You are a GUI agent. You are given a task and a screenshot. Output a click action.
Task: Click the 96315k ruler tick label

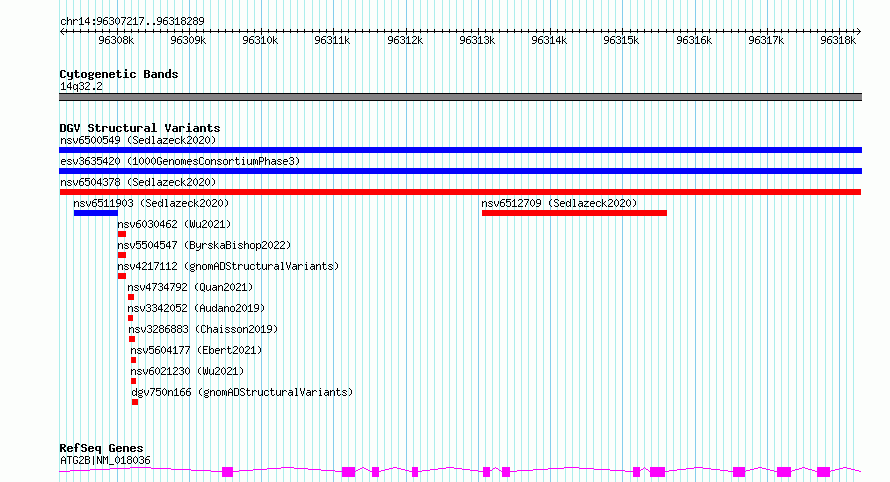pyautogui.click(x=622, y=40)
